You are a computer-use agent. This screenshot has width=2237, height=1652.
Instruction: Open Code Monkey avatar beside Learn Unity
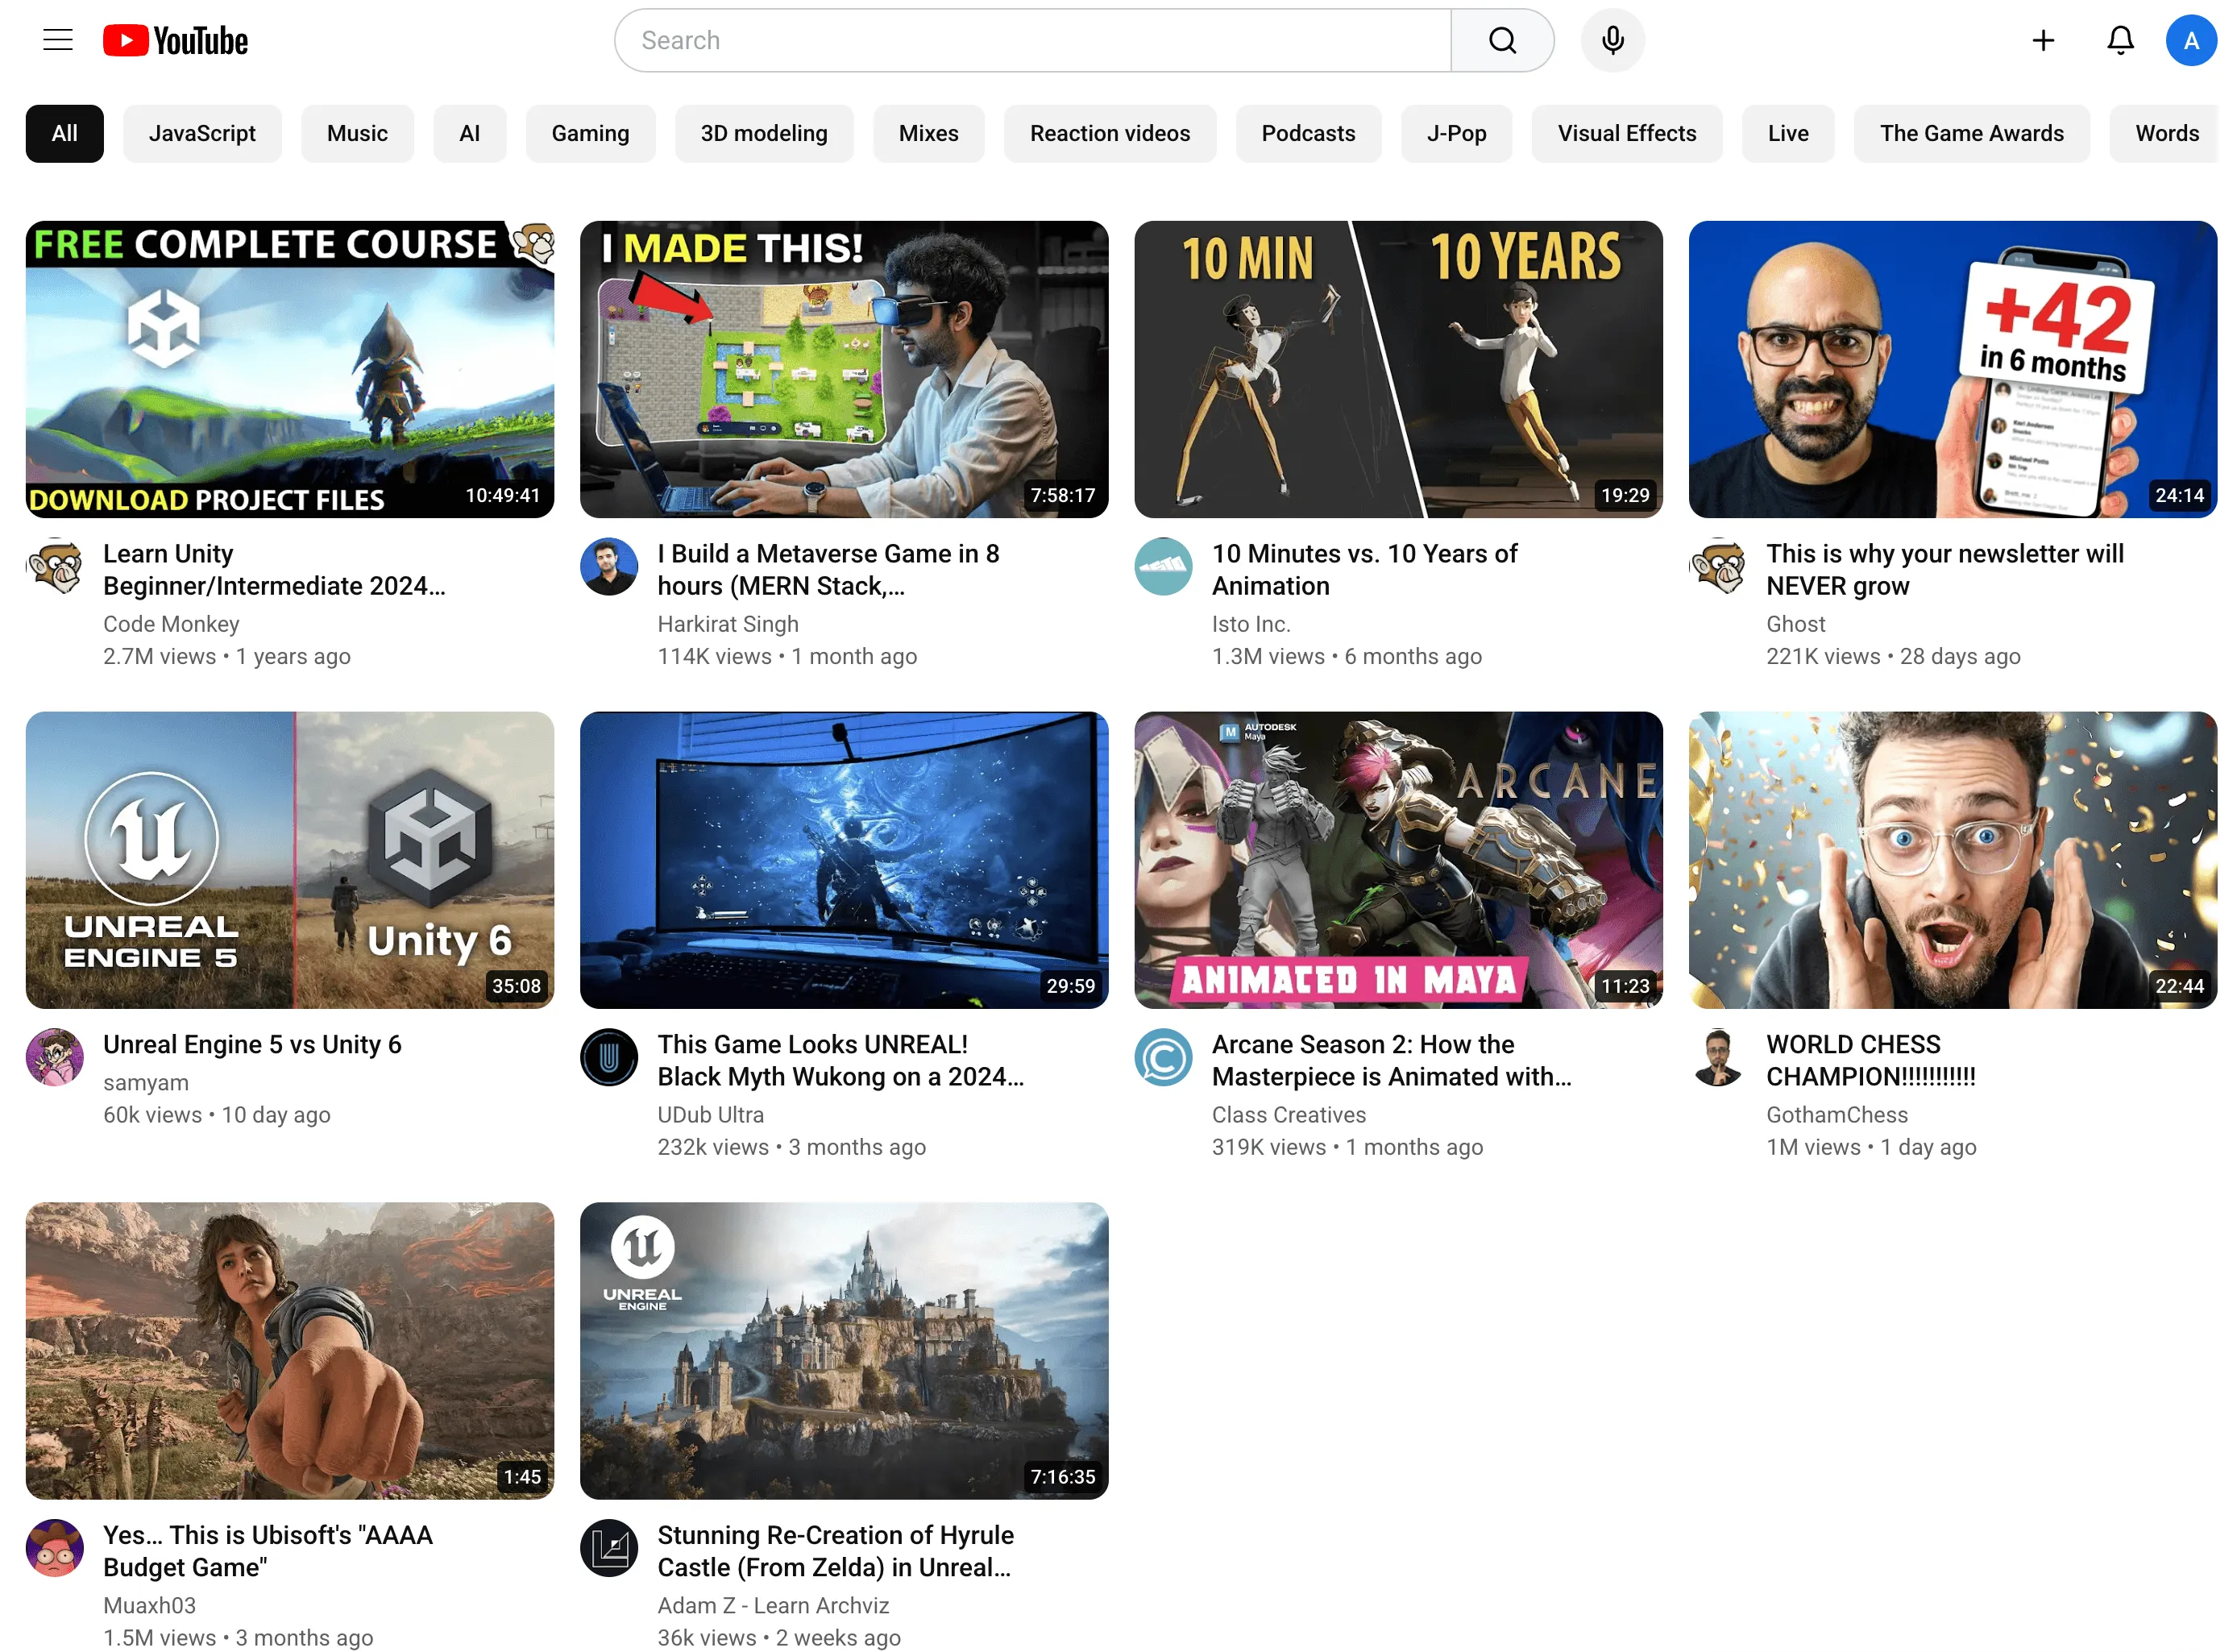tap(55, 566)
